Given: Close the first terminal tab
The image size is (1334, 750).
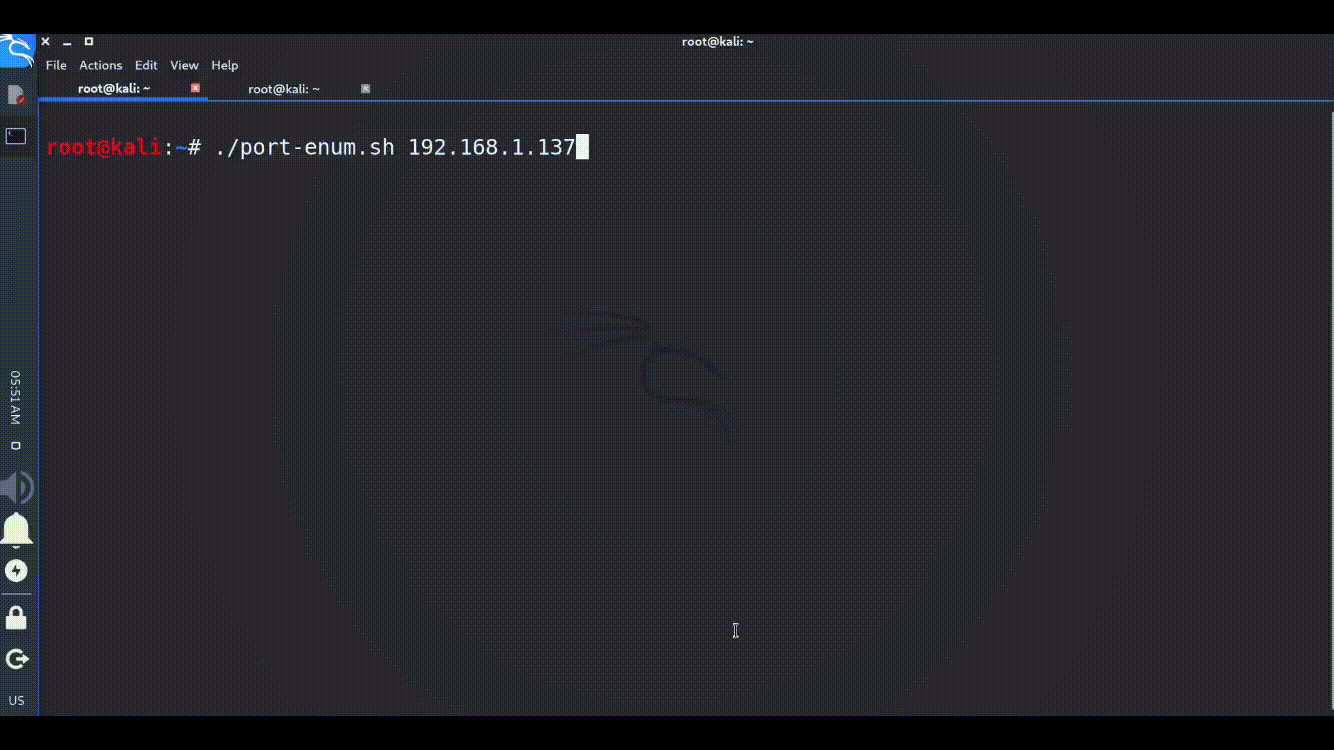Looking at the screenshot, I should tap(195, 88).
